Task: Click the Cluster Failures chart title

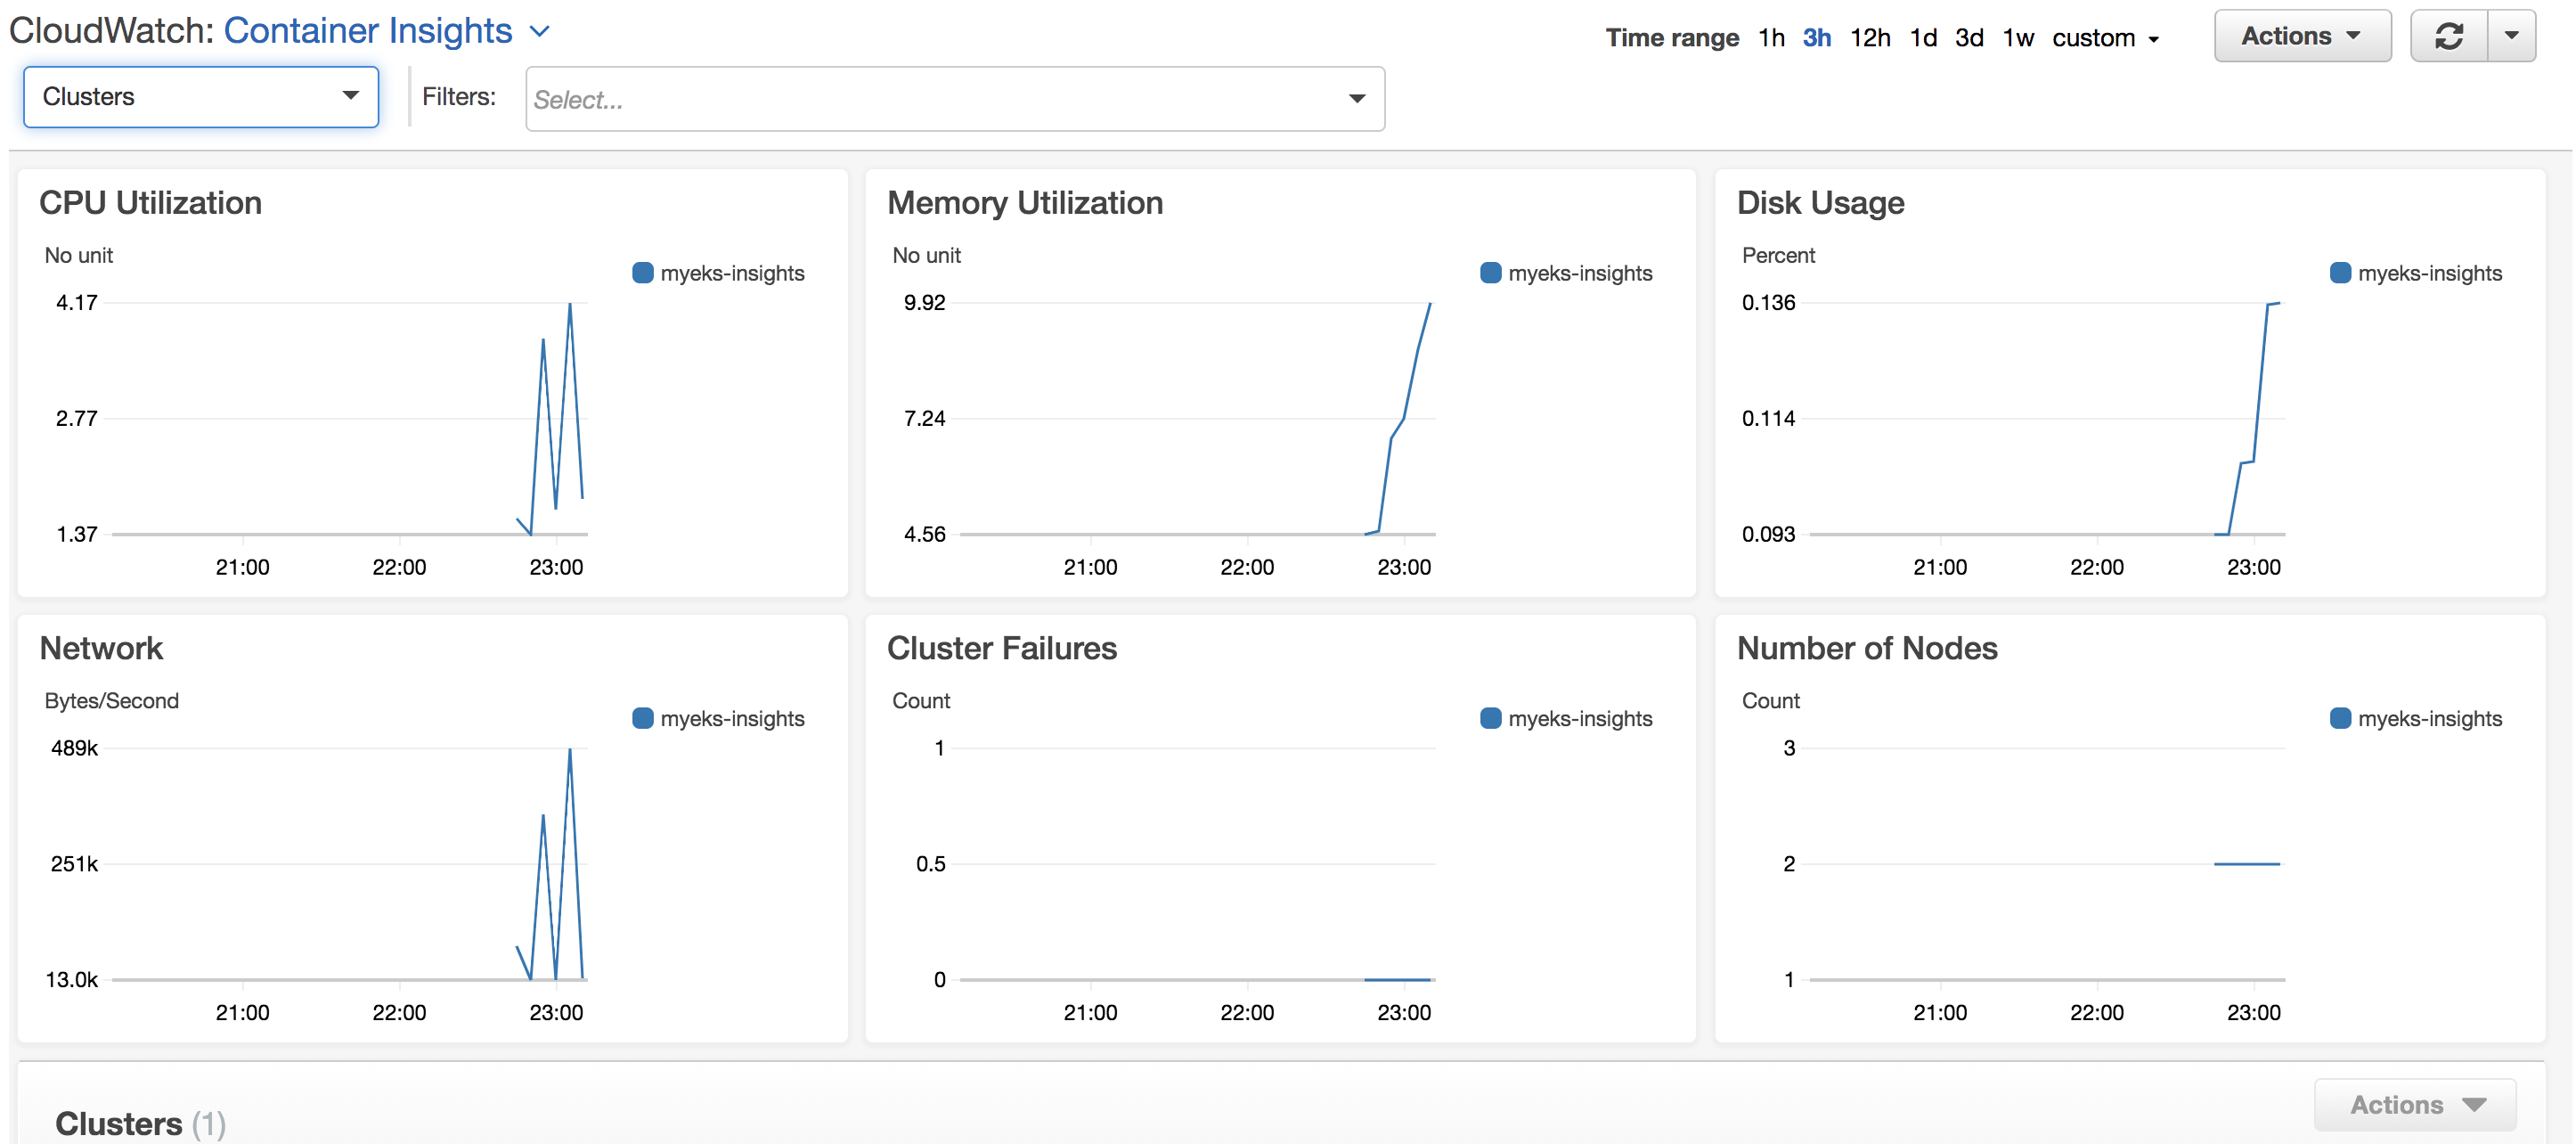Action: click(x=1002, y=648)
